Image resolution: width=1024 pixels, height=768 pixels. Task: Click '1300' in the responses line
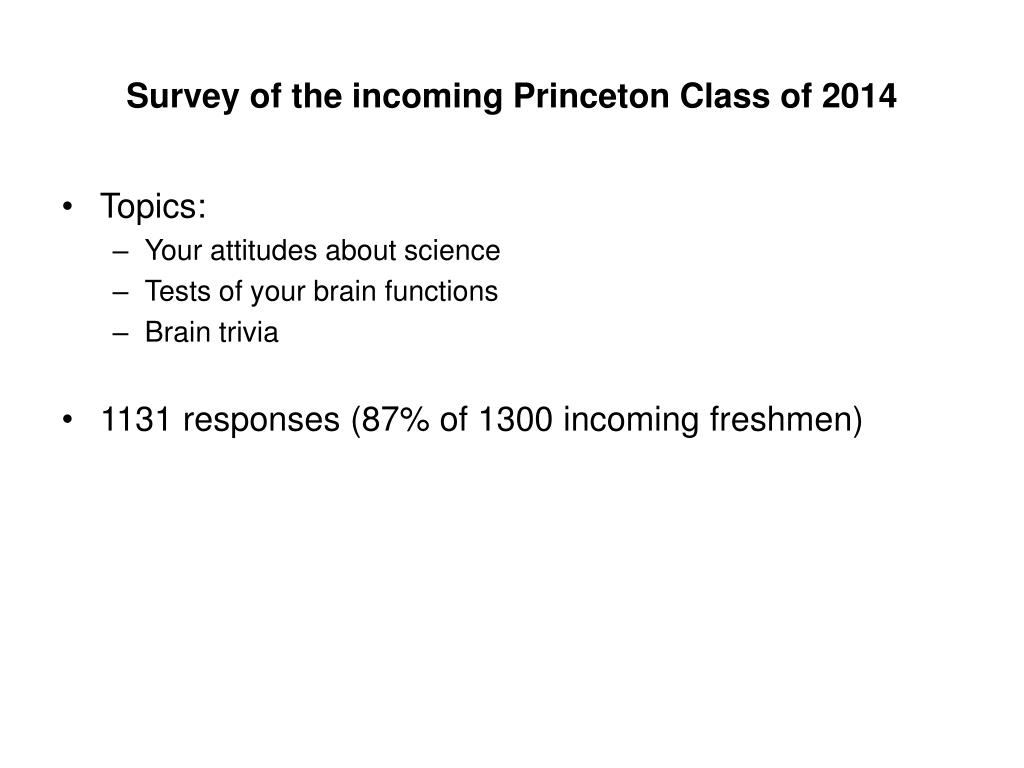(x=515, y=419)
